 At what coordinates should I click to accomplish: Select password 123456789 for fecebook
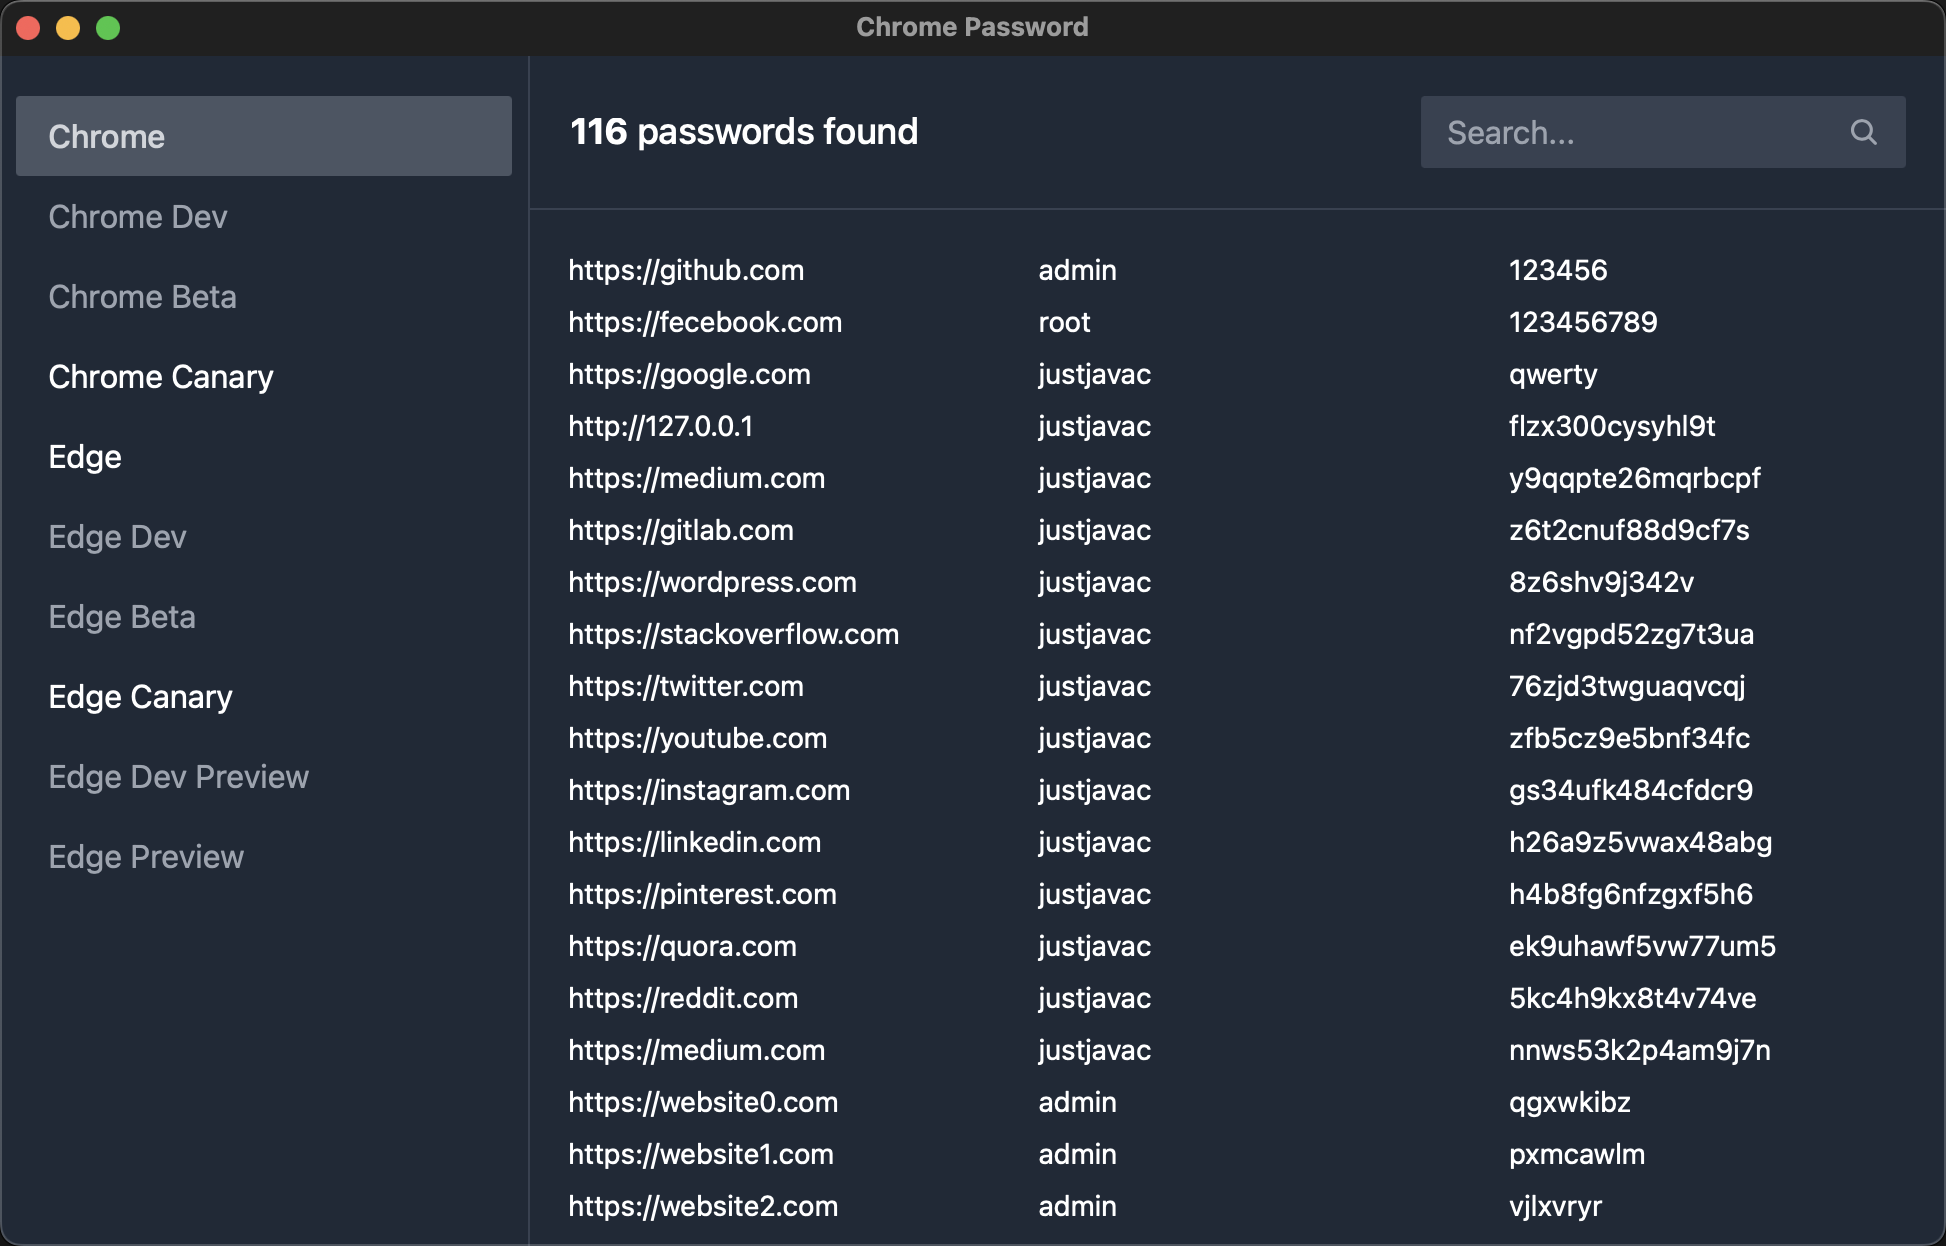coord(1582,322)
